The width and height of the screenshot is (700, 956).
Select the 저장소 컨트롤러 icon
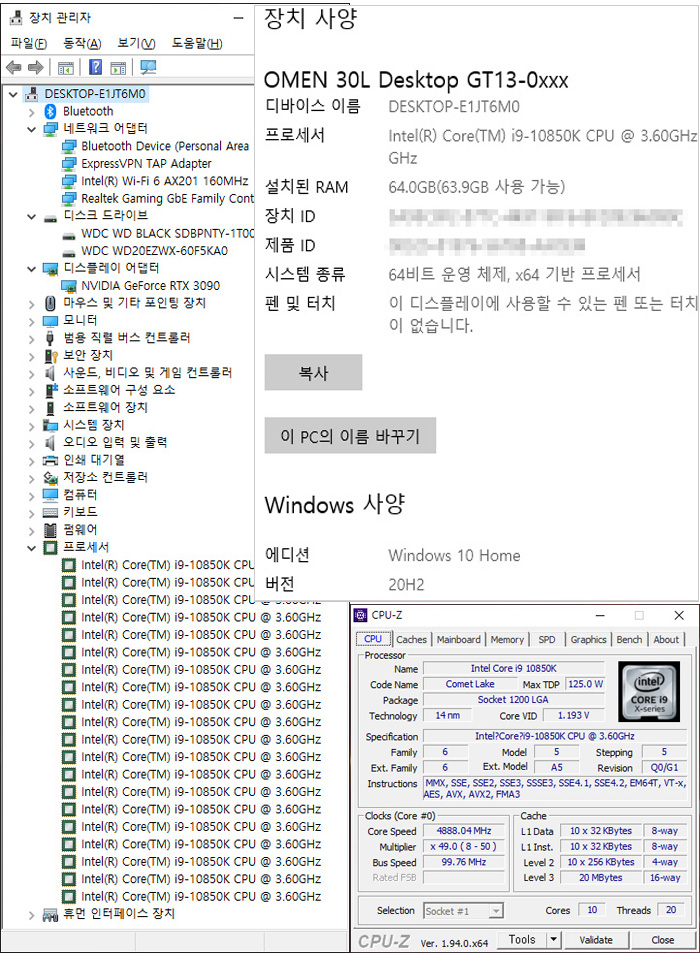(x=51, y=477)
